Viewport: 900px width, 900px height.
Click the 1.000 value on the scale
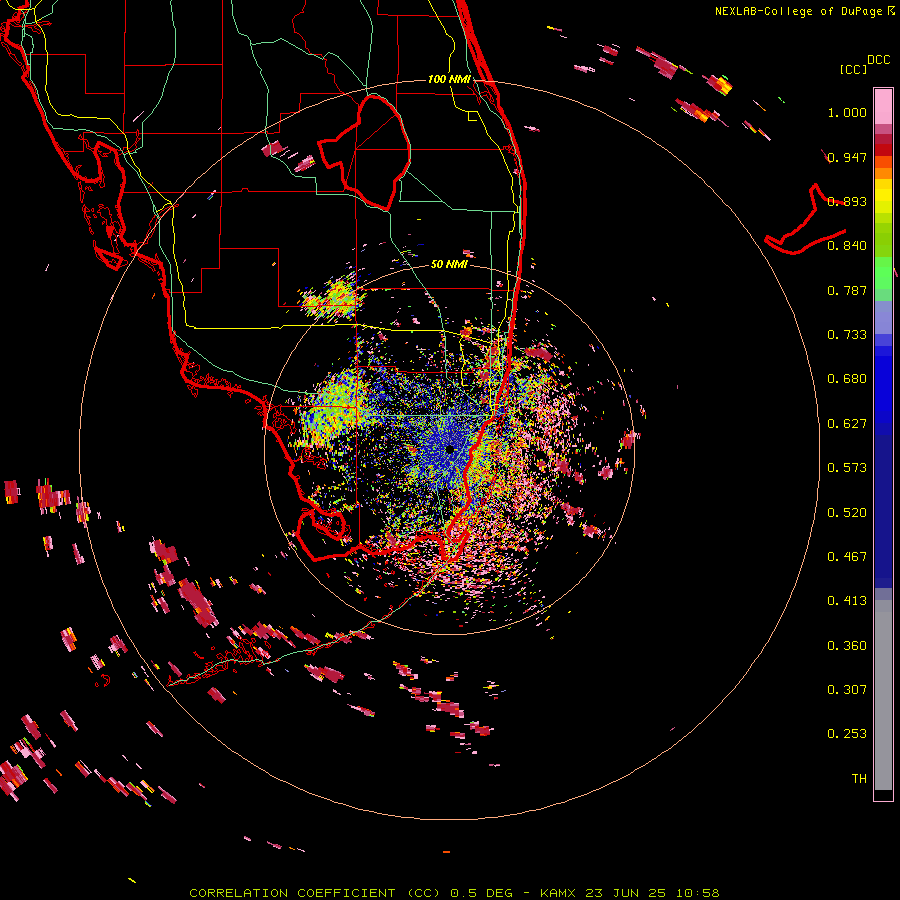point(847,112)
